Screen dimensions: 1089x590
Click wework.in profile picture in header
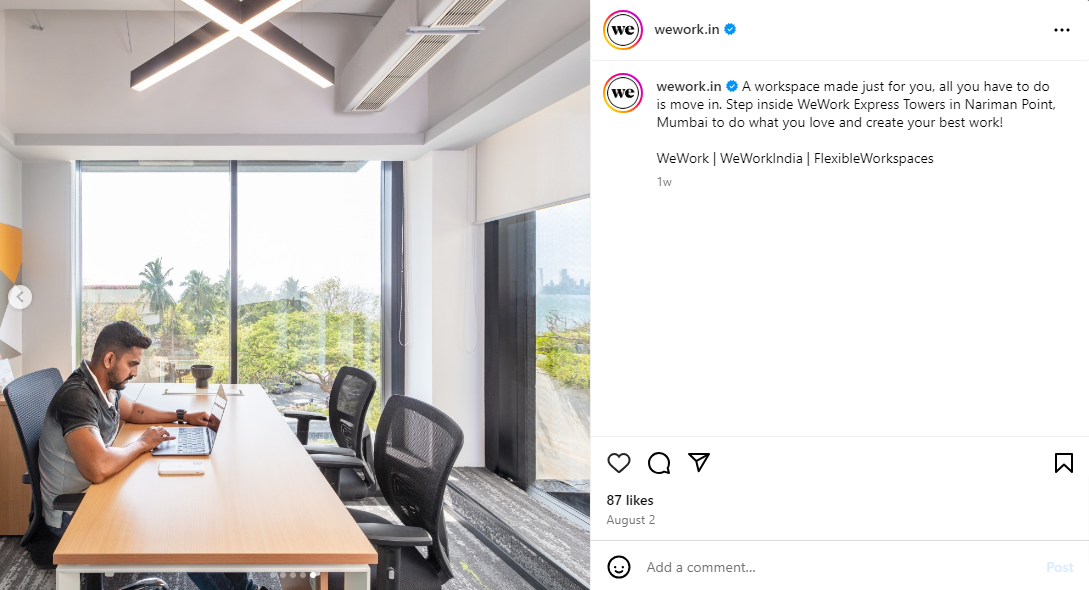(623, 30)
